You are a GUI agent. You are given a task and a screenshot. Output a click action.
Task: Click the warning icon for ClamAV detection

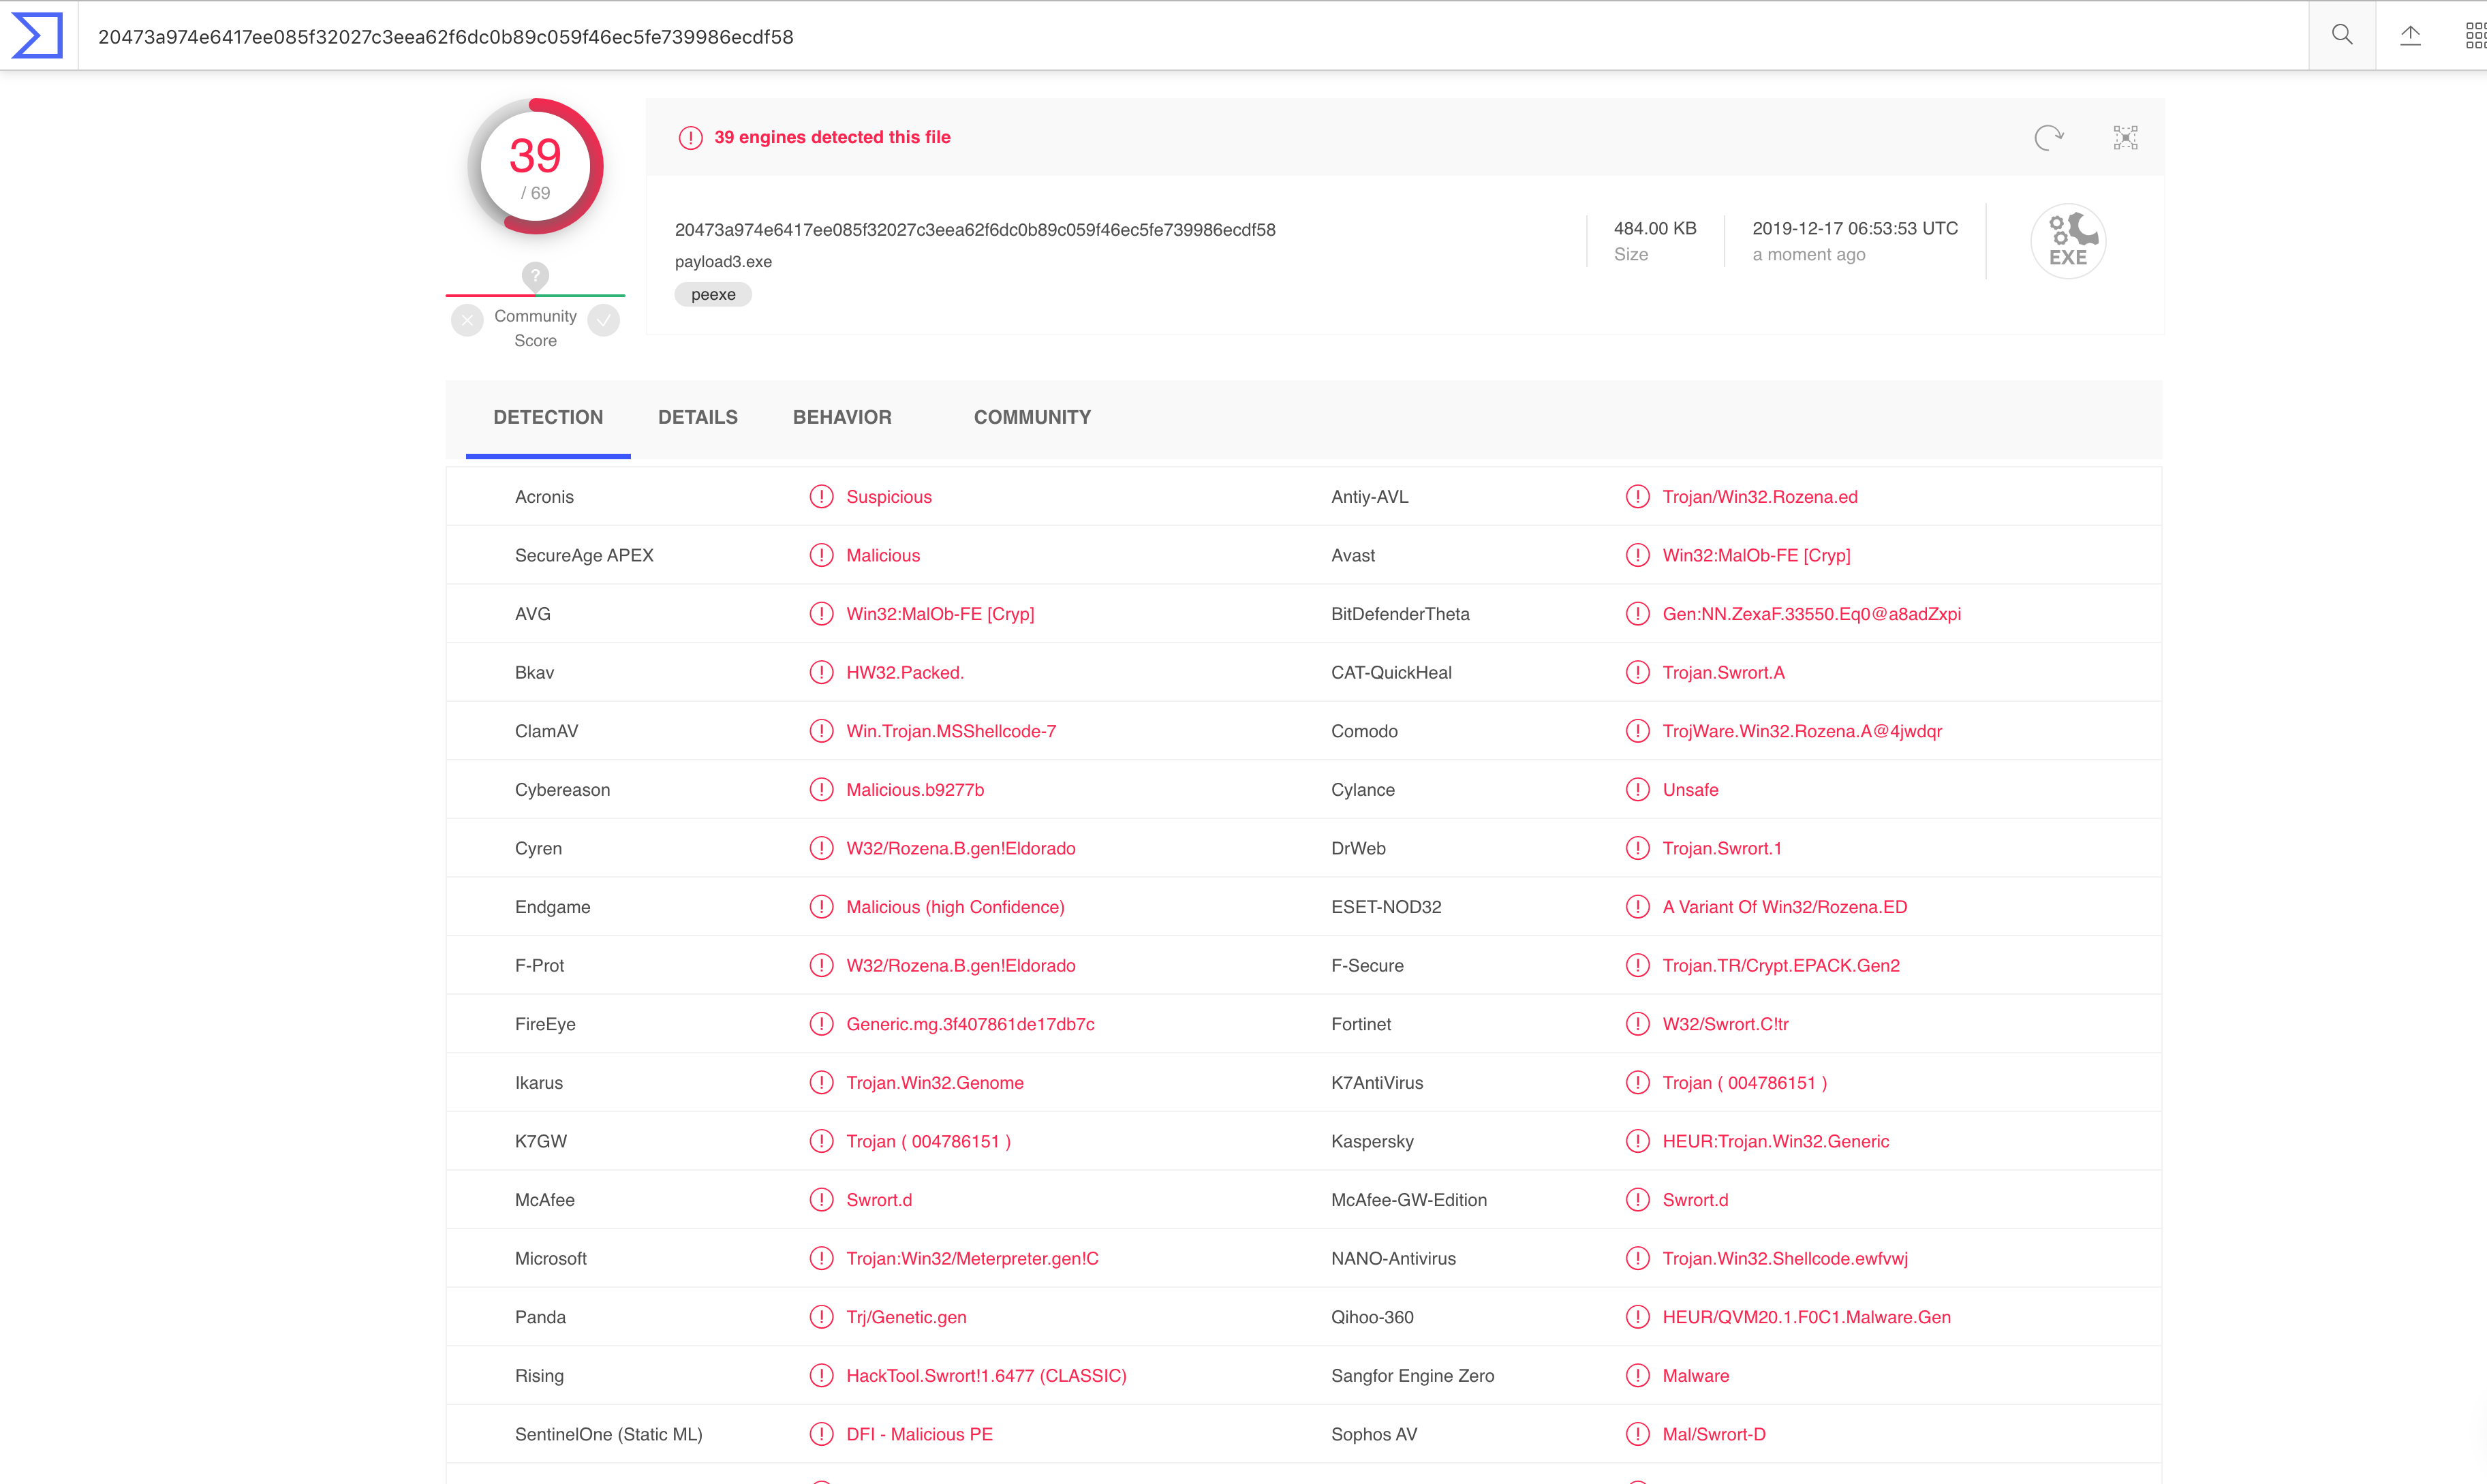point(821,731)
